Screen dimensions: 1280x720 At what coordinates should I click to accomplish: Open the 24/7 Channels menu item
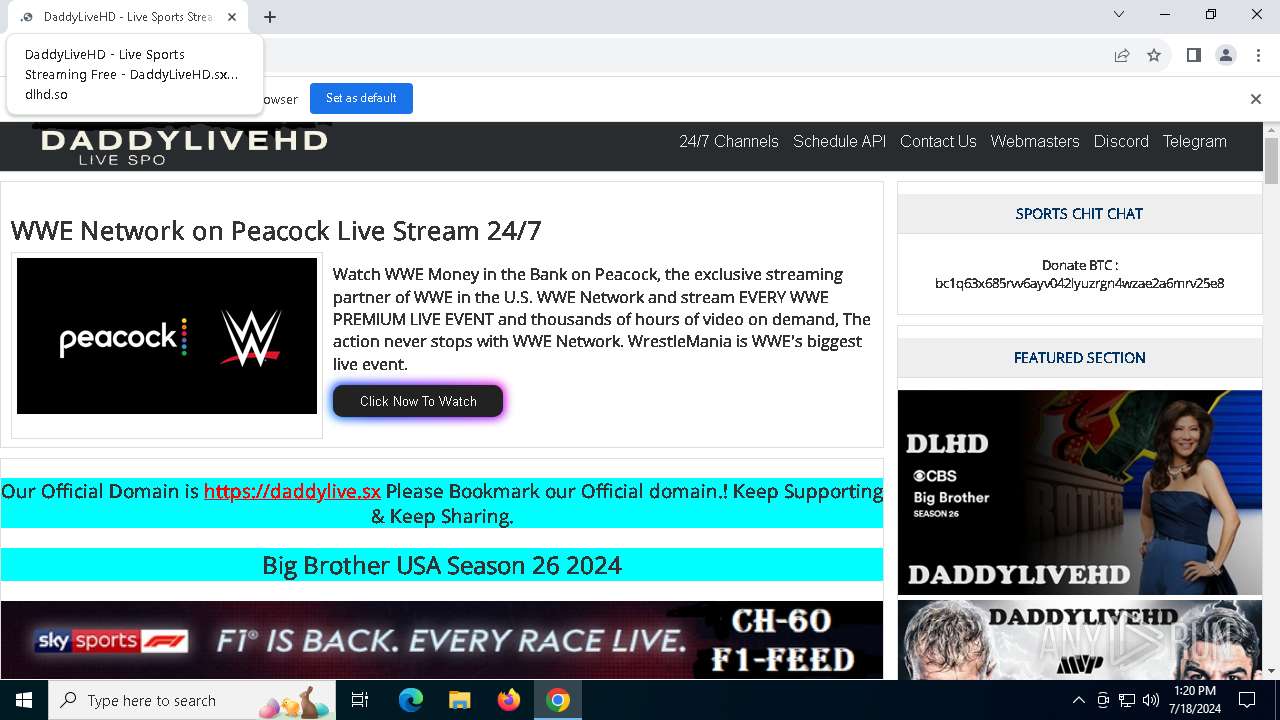click(729, 141)
